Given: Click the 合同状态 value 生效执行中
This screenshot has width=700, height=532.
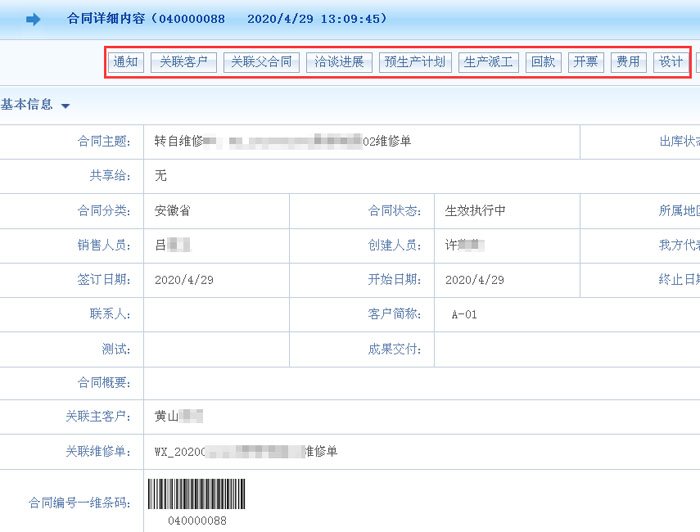Looking at the screenshot, I should coord(476,211).
